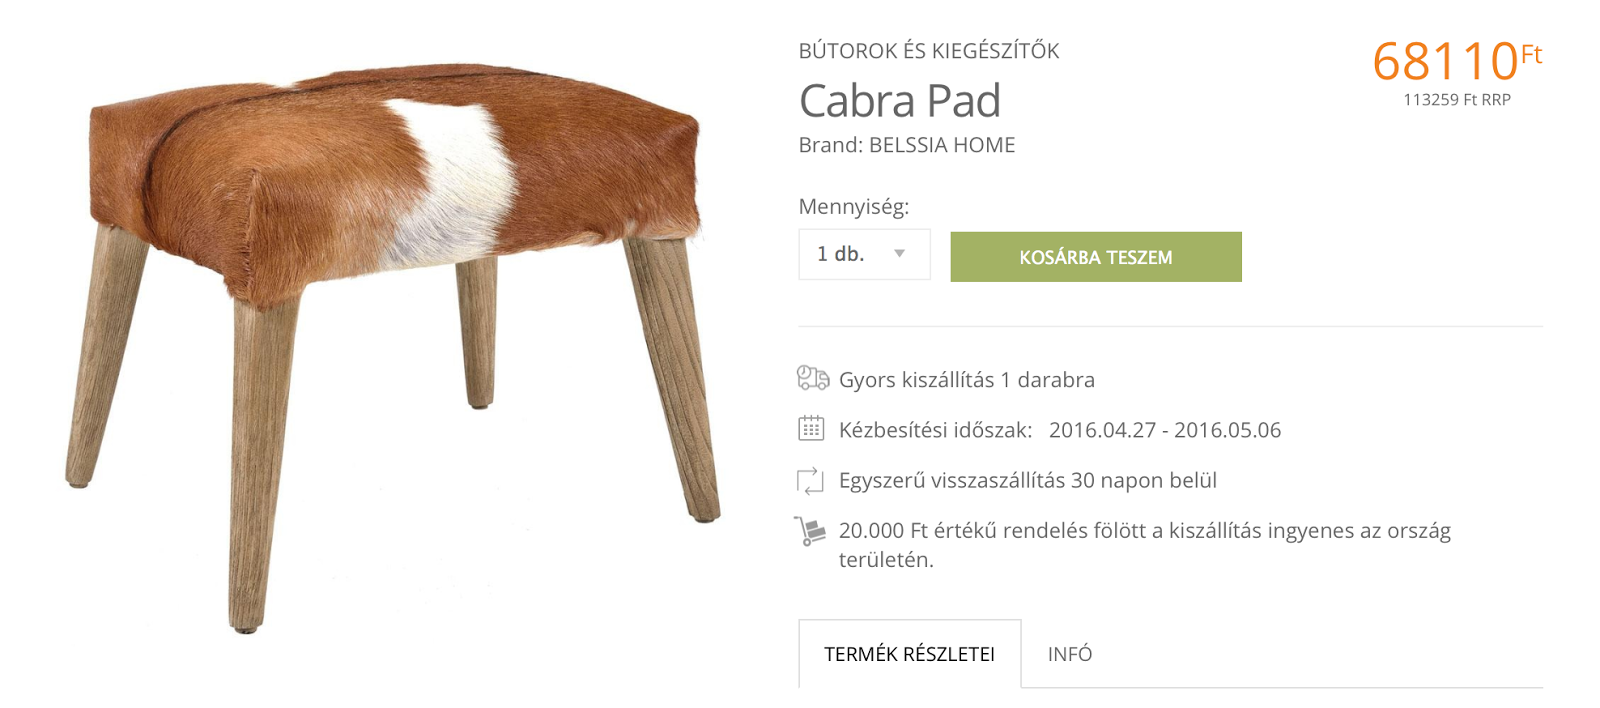Add the item with Kosárba teszem
1600x708 pixels.
tap(1096, 257)
